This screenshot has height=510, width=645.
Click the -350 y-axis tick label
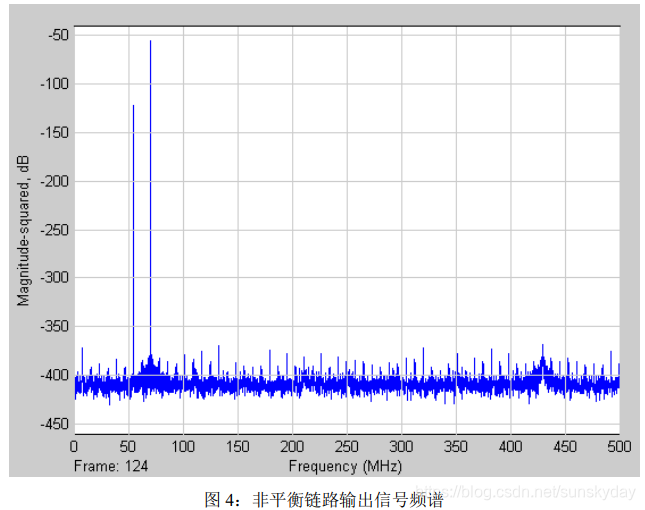click(54, 326)
